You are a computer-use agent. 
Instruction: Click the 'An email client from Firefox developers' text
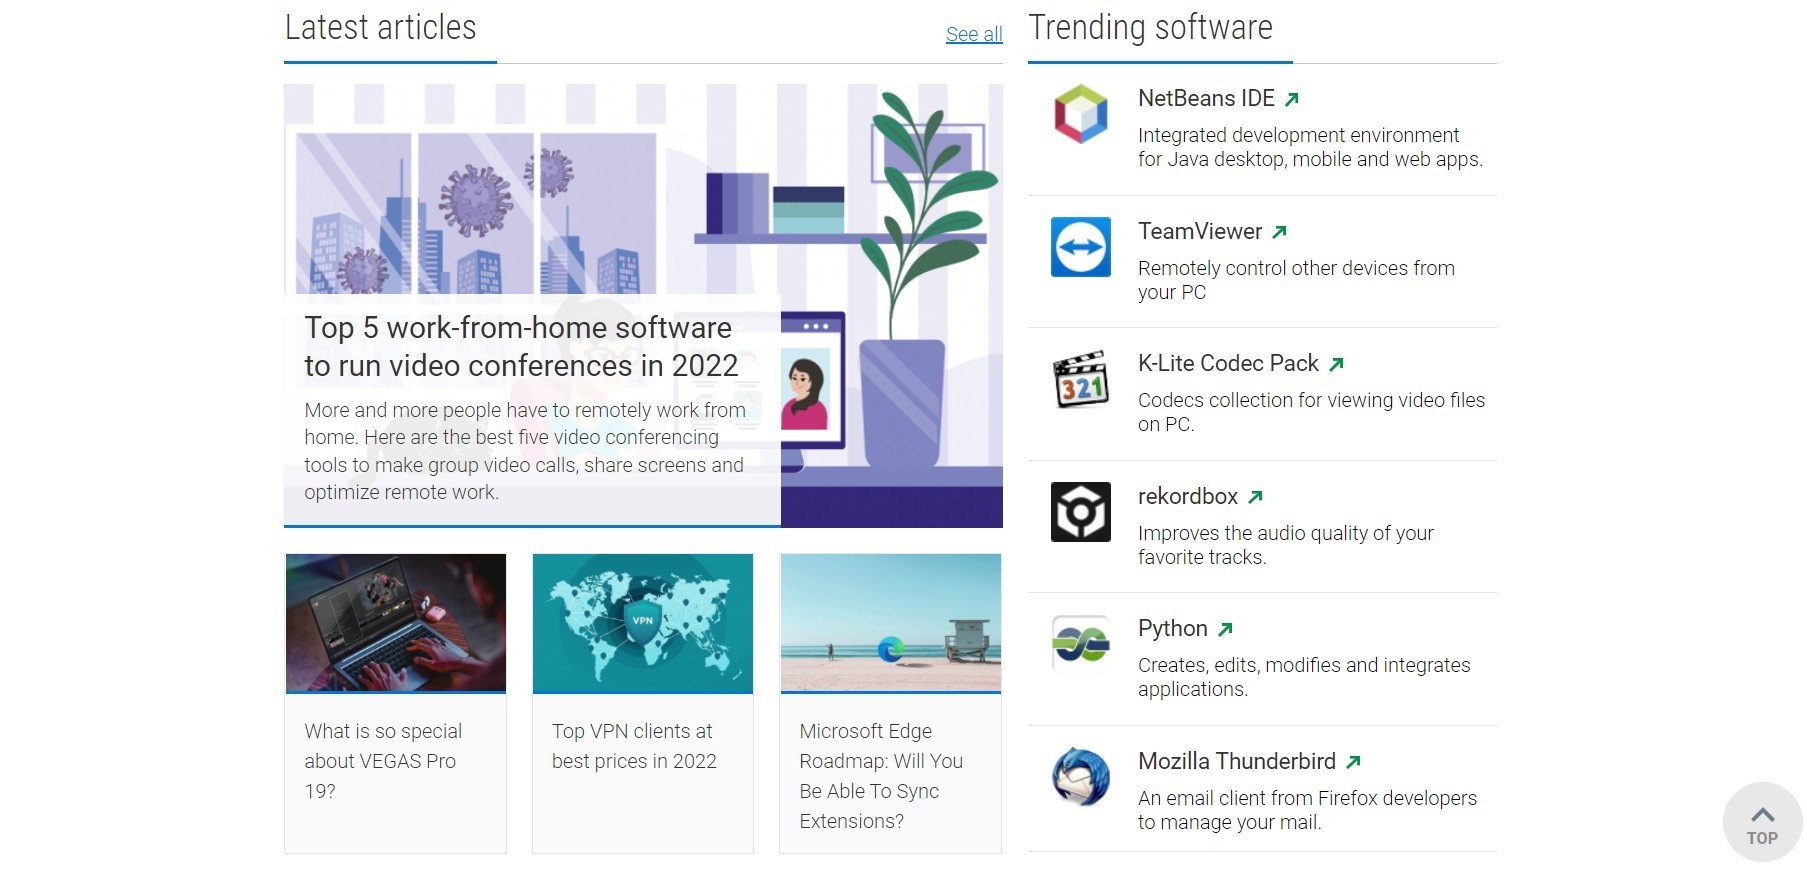click(1307, 810)
